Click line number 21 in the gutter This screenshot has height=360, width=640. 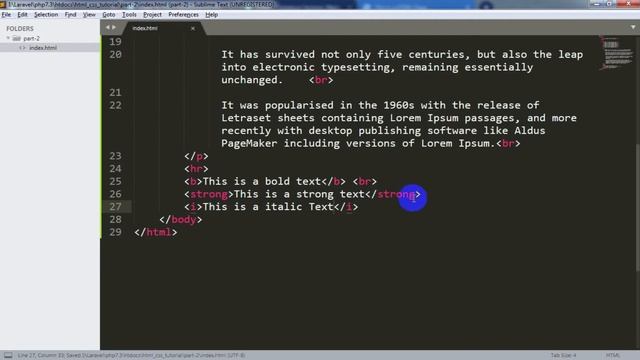115,93
